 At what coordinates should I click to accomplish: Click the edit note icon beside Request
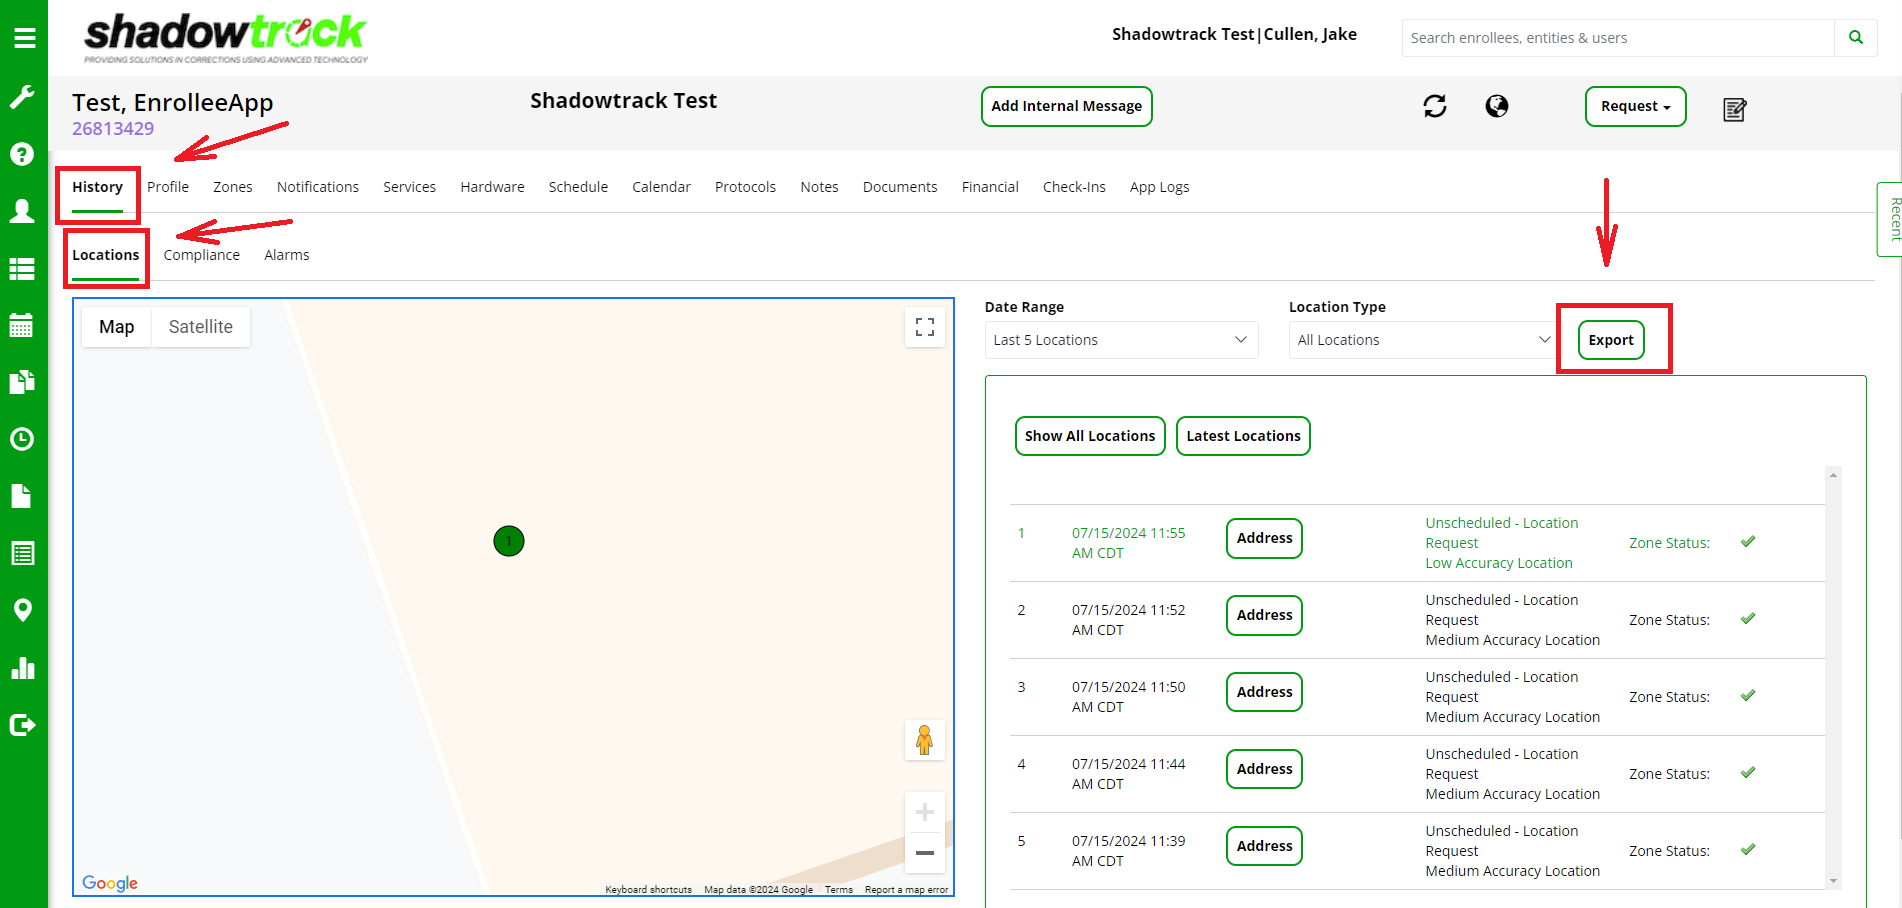1735,109
